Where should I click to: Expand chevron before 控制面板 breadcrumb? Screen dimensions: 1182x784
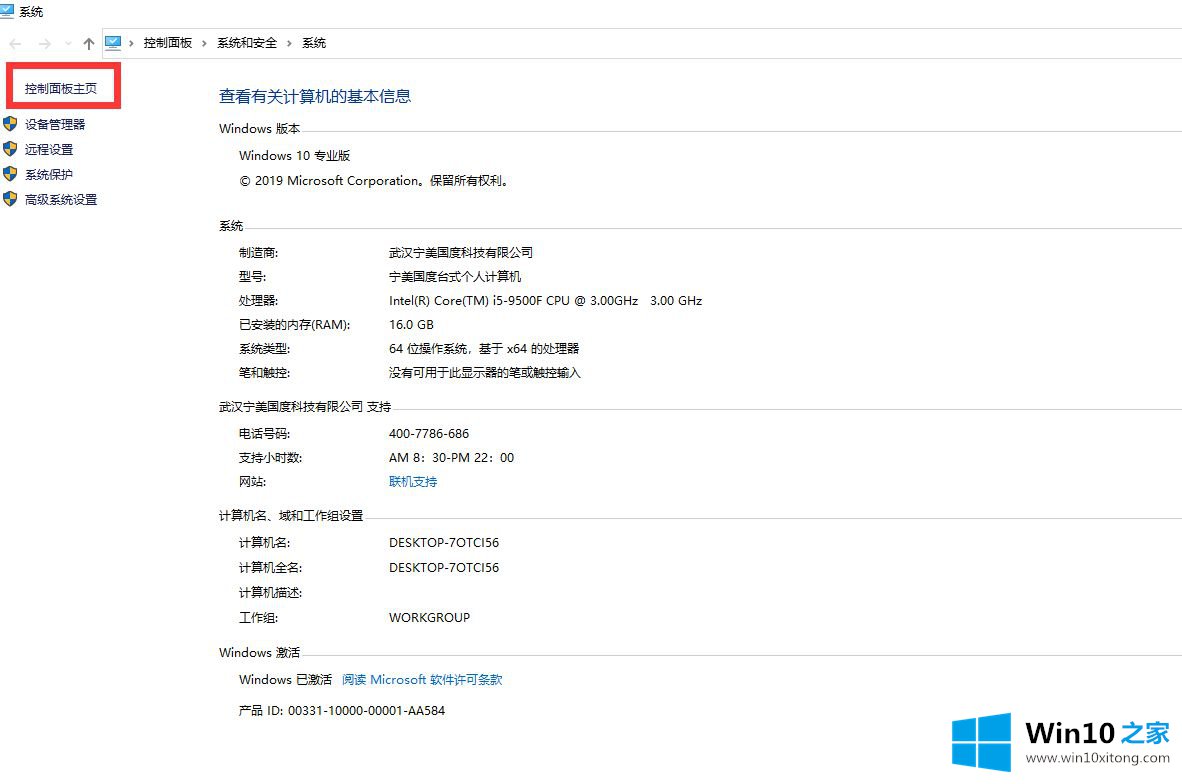click(131, 44)
